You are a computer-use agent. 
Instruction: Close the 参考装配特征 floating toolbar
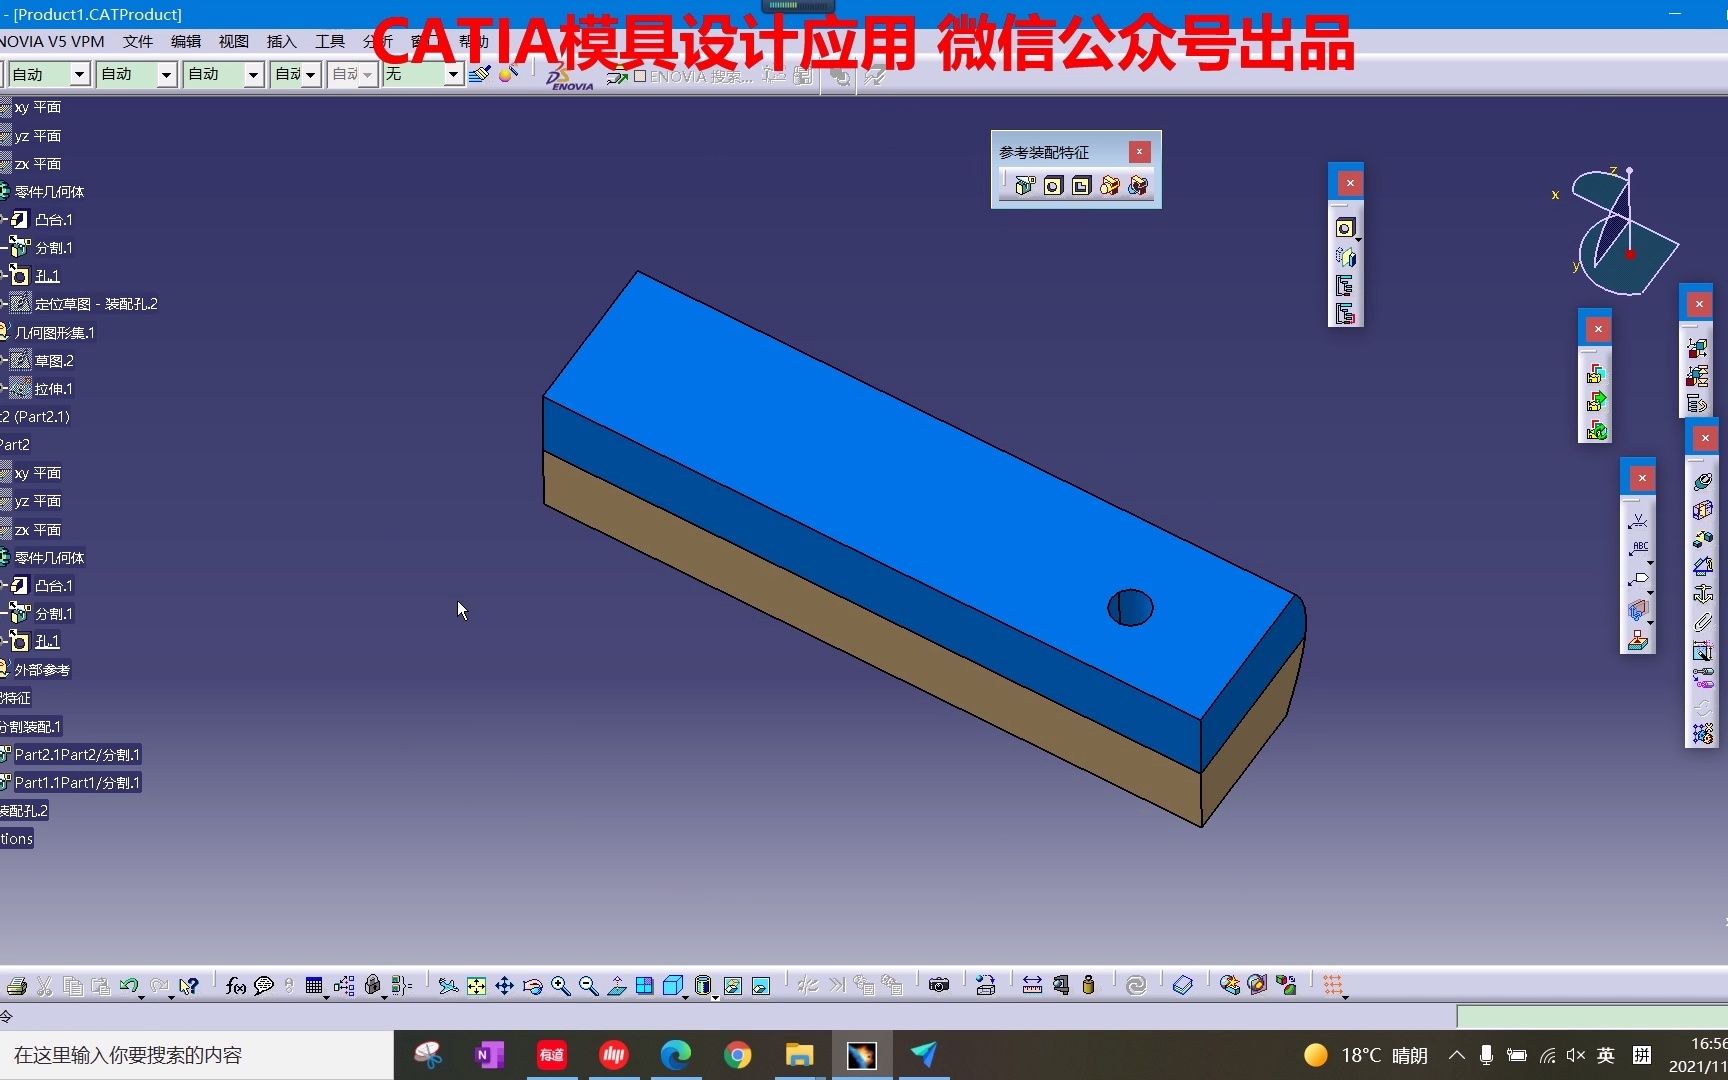(1139, 152)
